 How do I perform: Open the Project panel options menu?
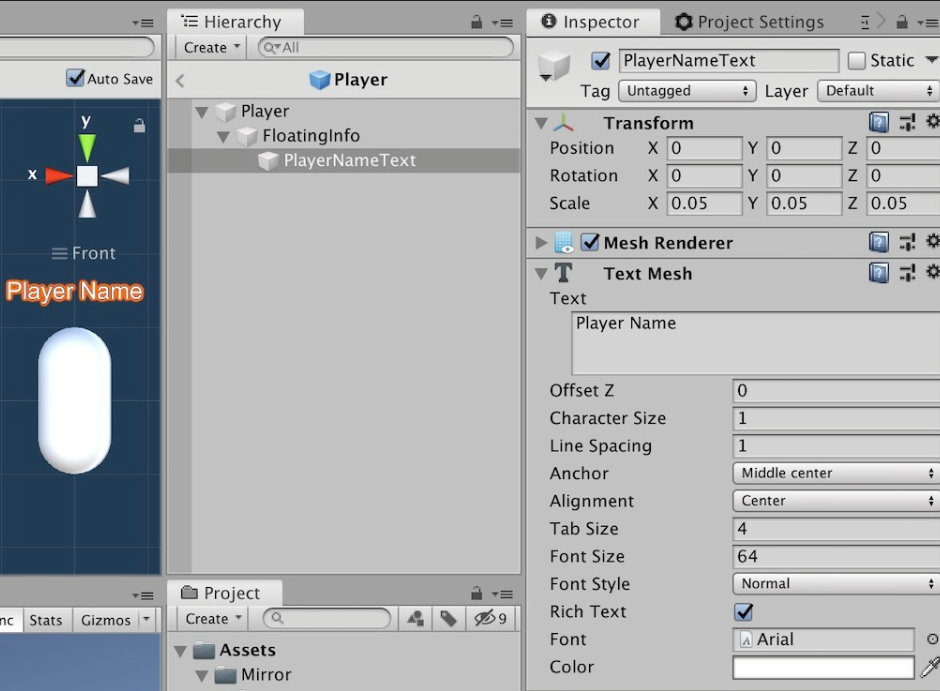coord(502,594)
